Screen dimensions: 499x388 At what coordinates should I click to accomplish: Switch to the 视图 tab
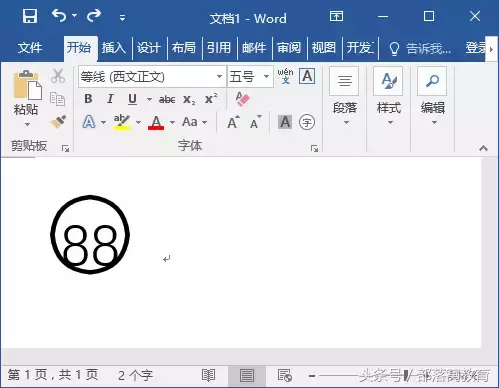(x=324, y=48)
